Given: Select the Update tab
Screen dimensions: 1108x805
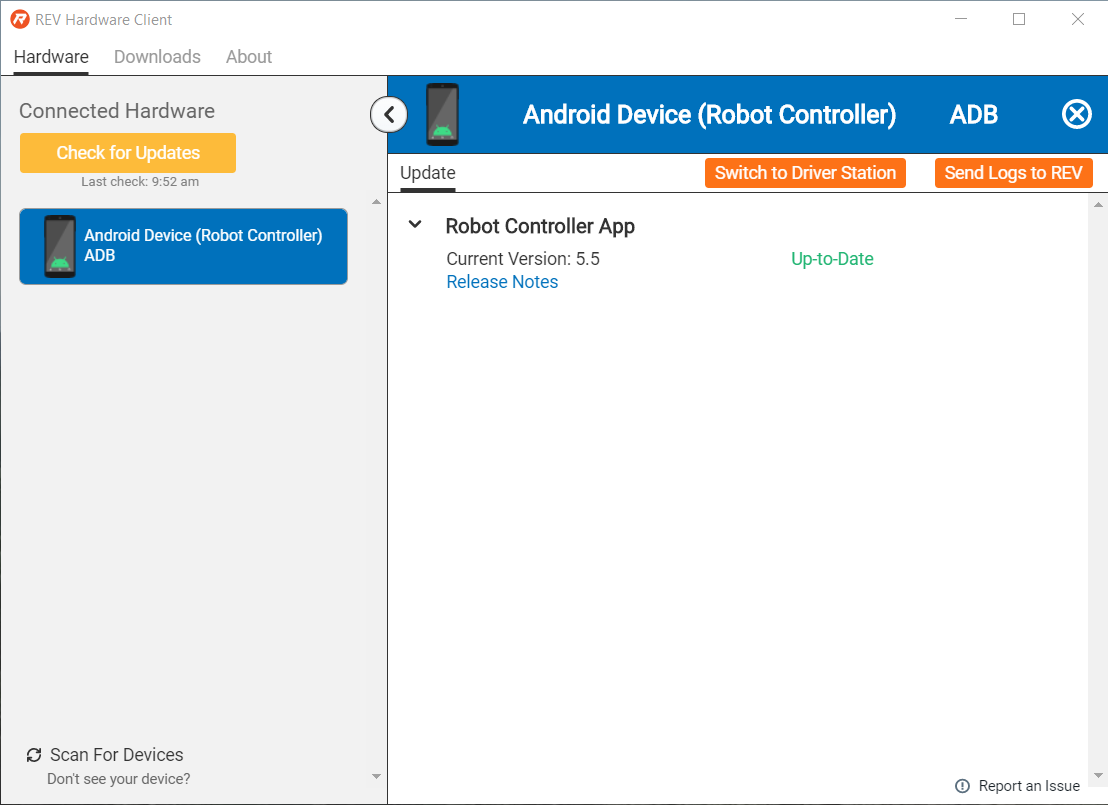Looking at the screenshot, I should [428, 173].
